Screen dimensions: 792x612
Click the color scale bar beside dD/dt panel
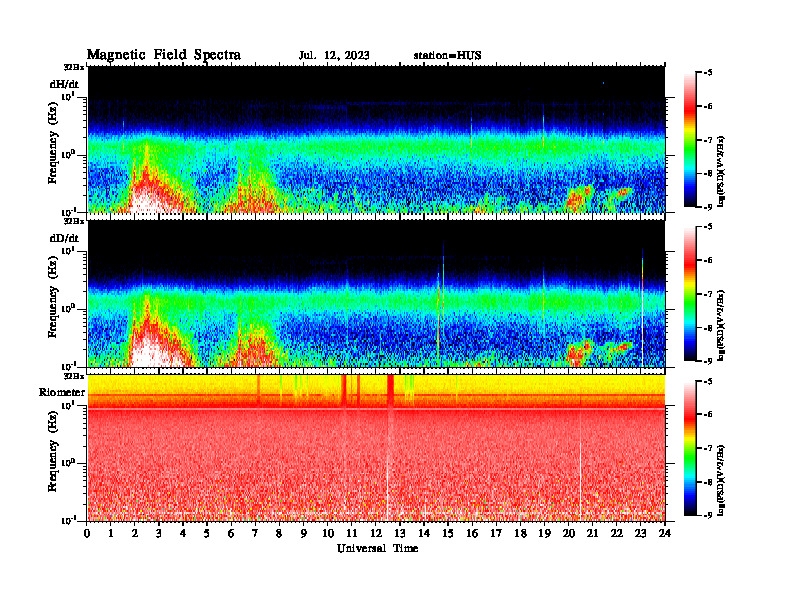click(x=690, y=294)
